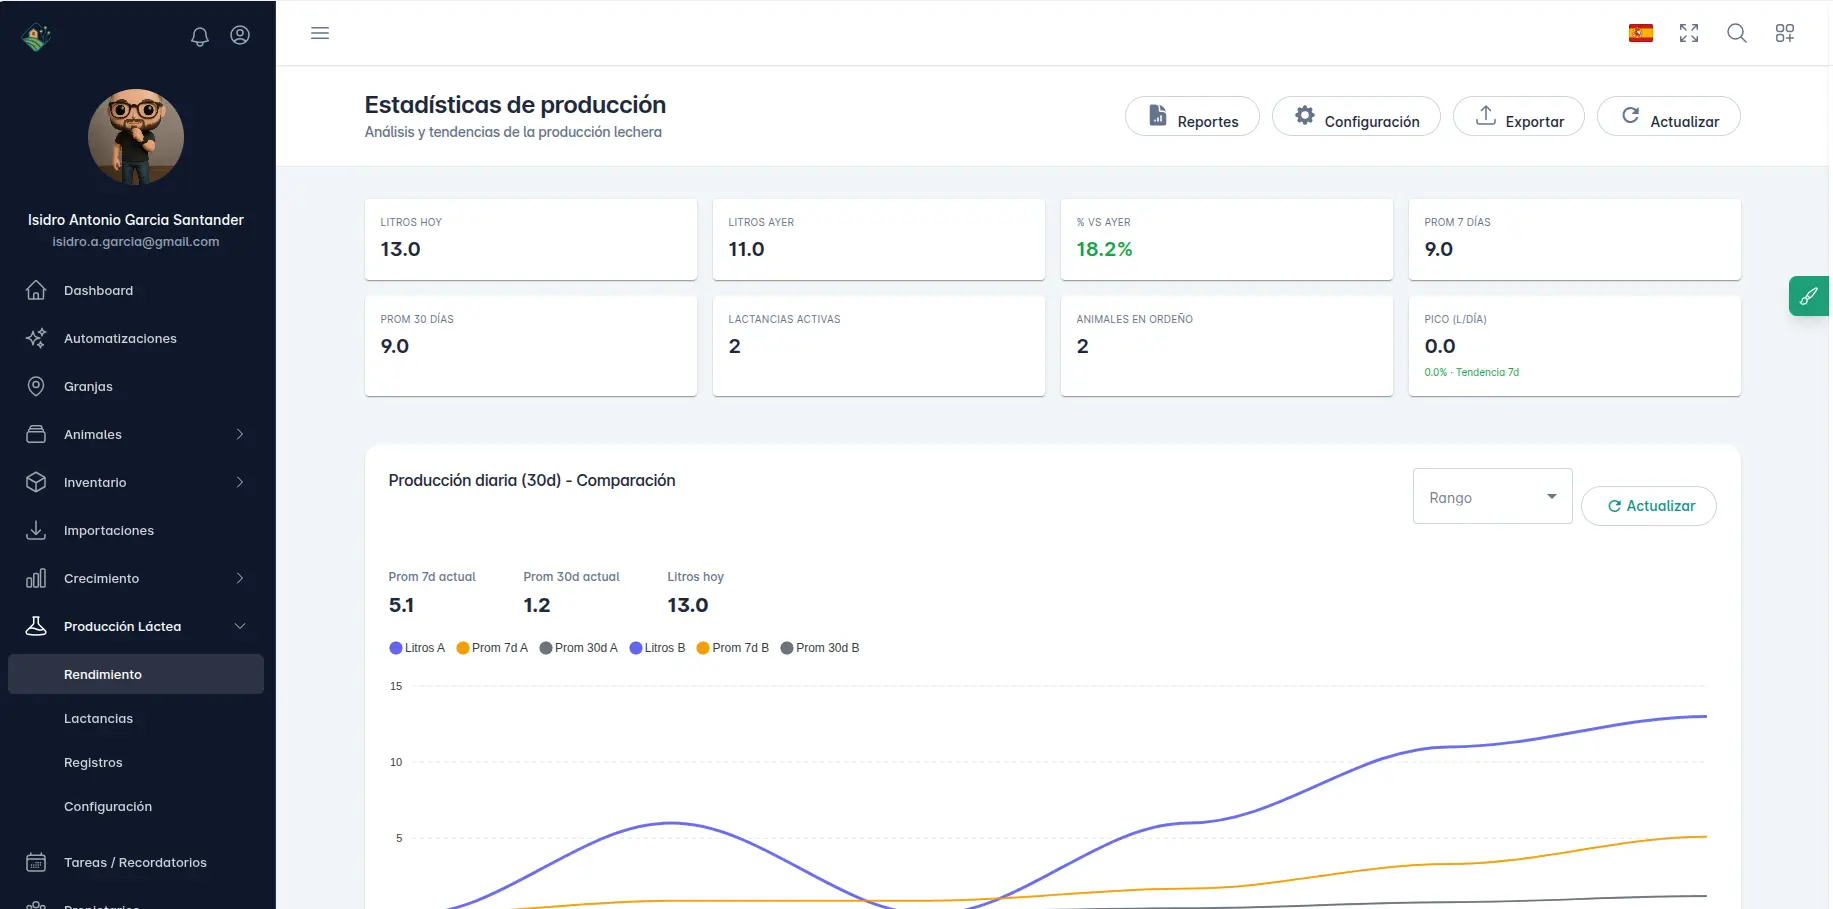Select the Dashboard home icon
The image size is (1833, 909).
pyautogui.click(x=36, y=290)
